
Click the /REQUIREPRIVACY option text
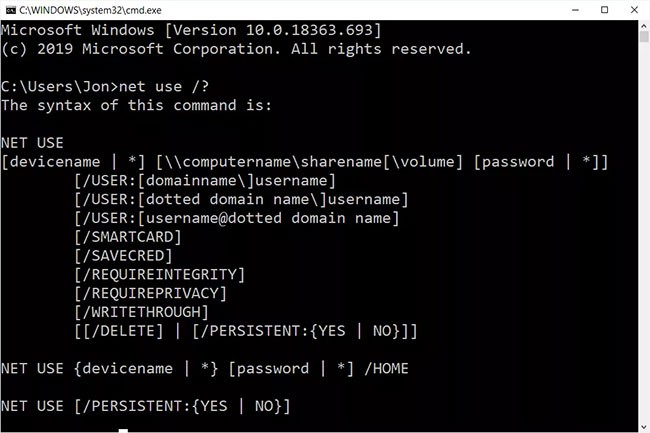click(x=151, y=293)
